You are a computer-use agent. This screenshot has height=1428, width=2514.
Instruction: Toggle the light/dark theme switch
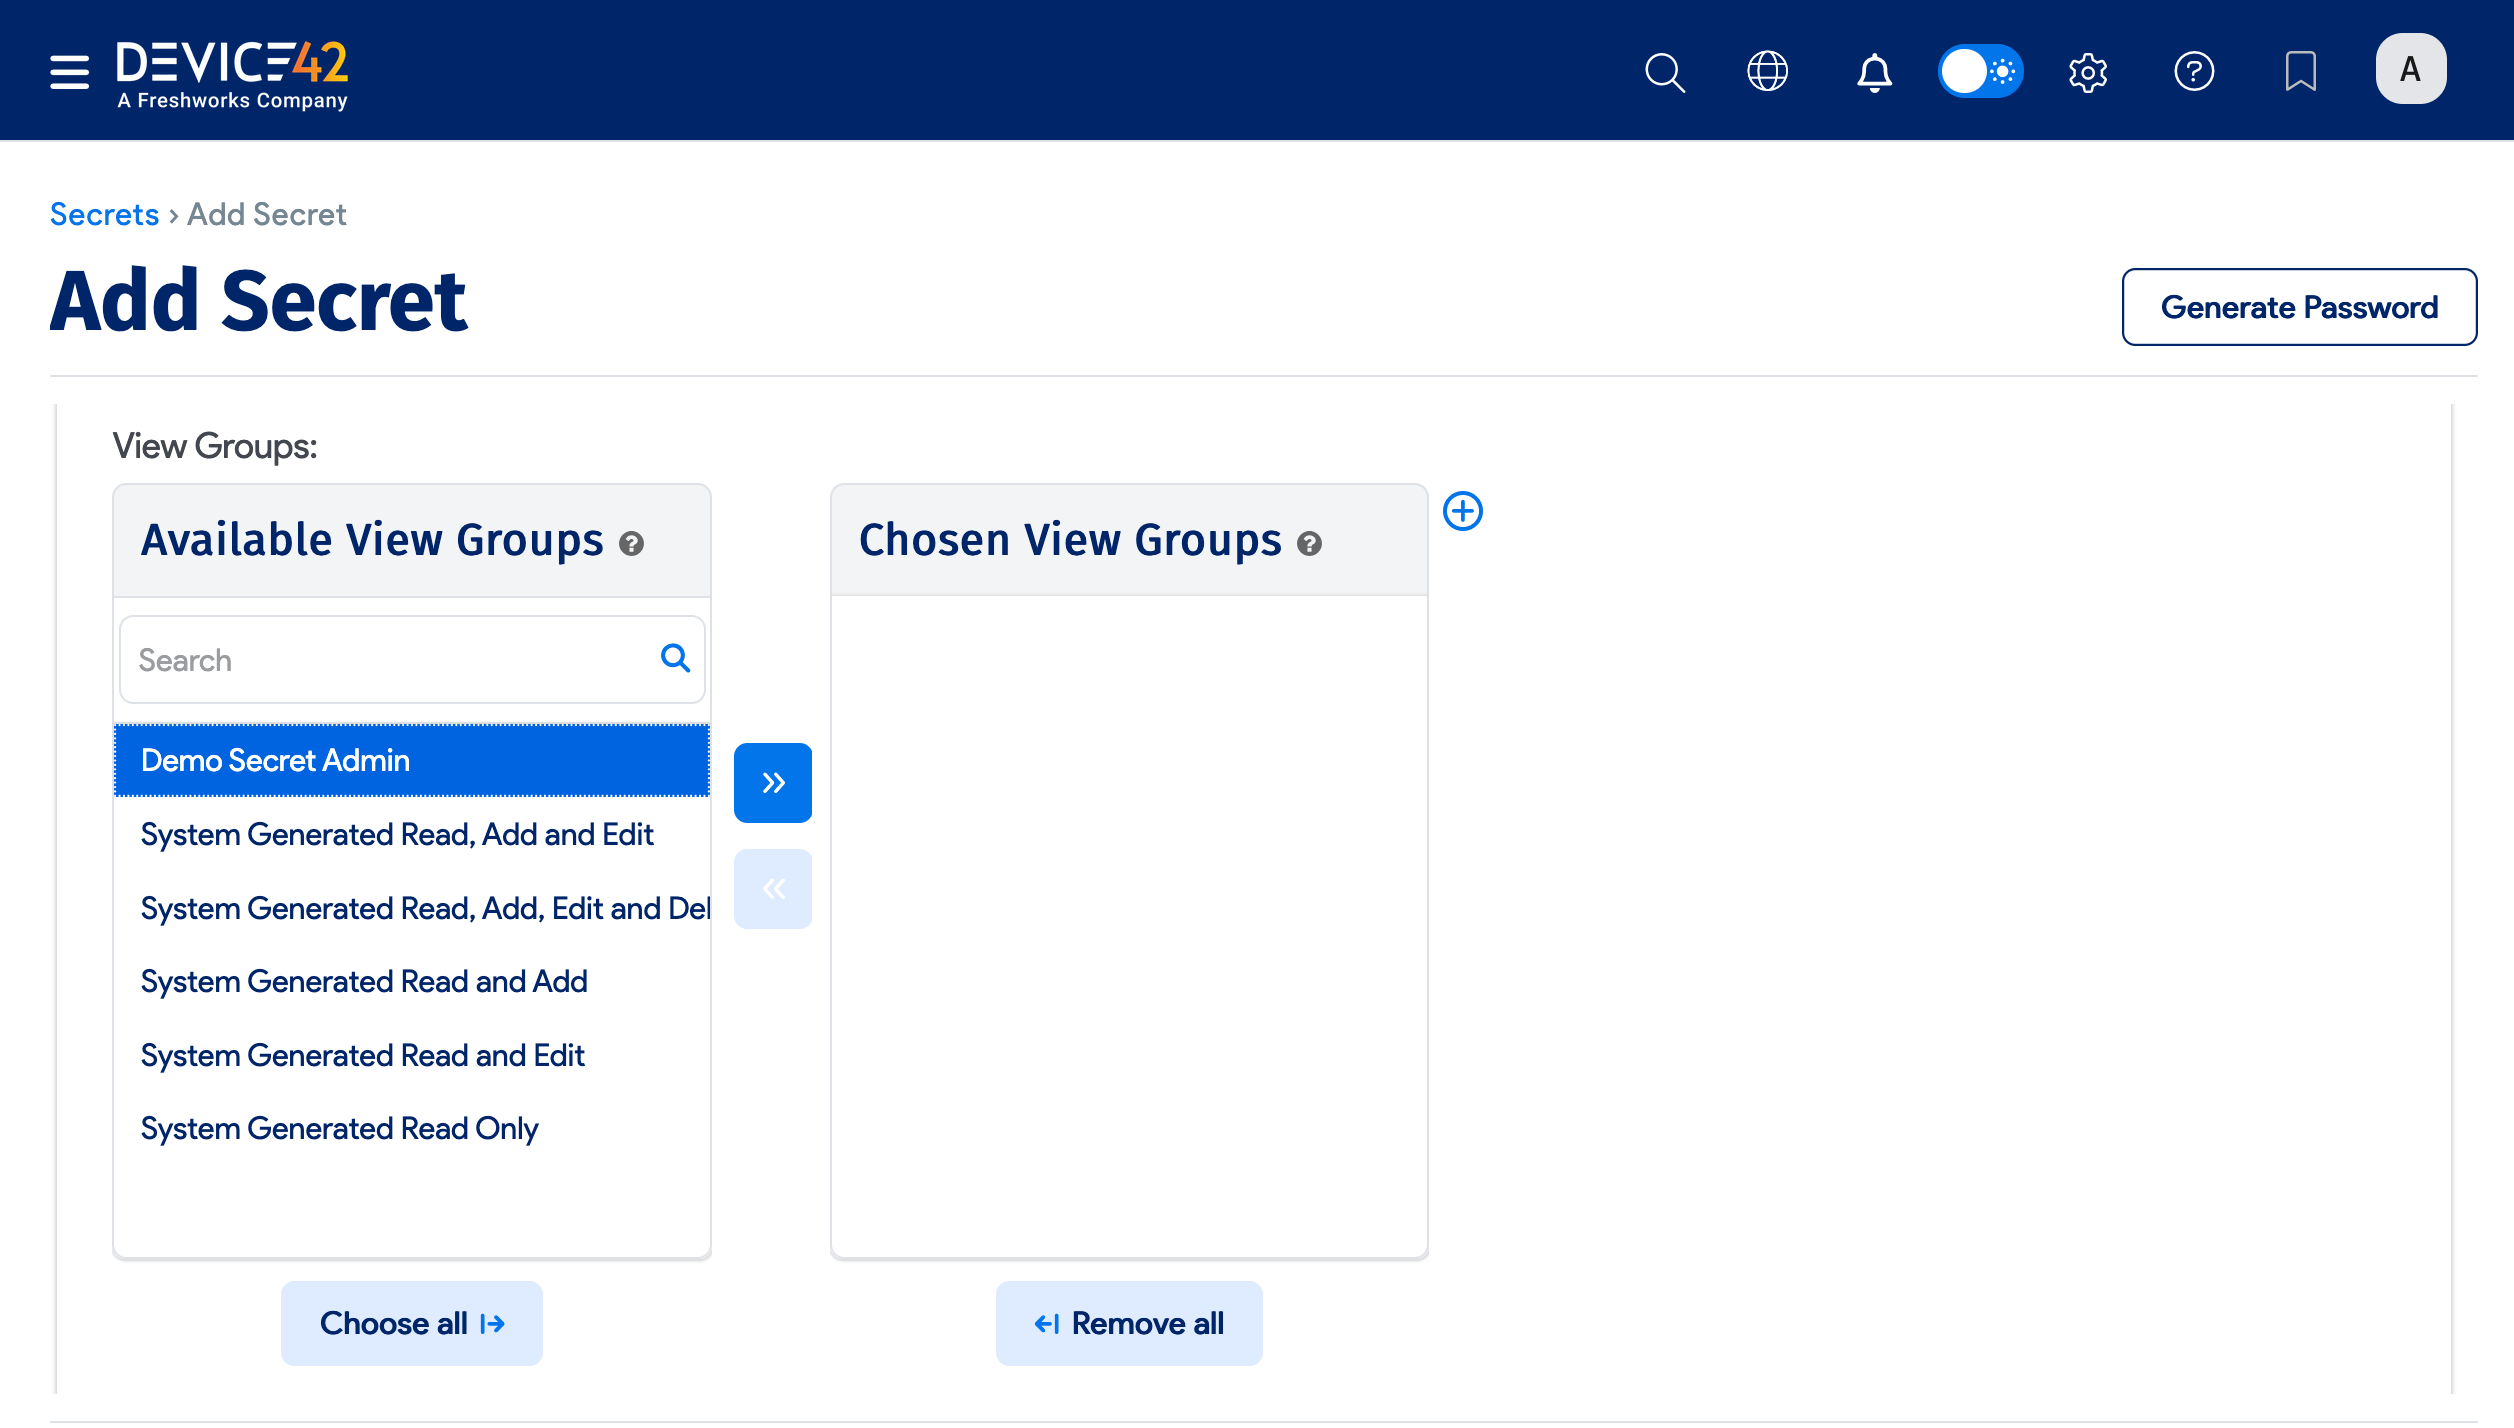[1980, 72]
